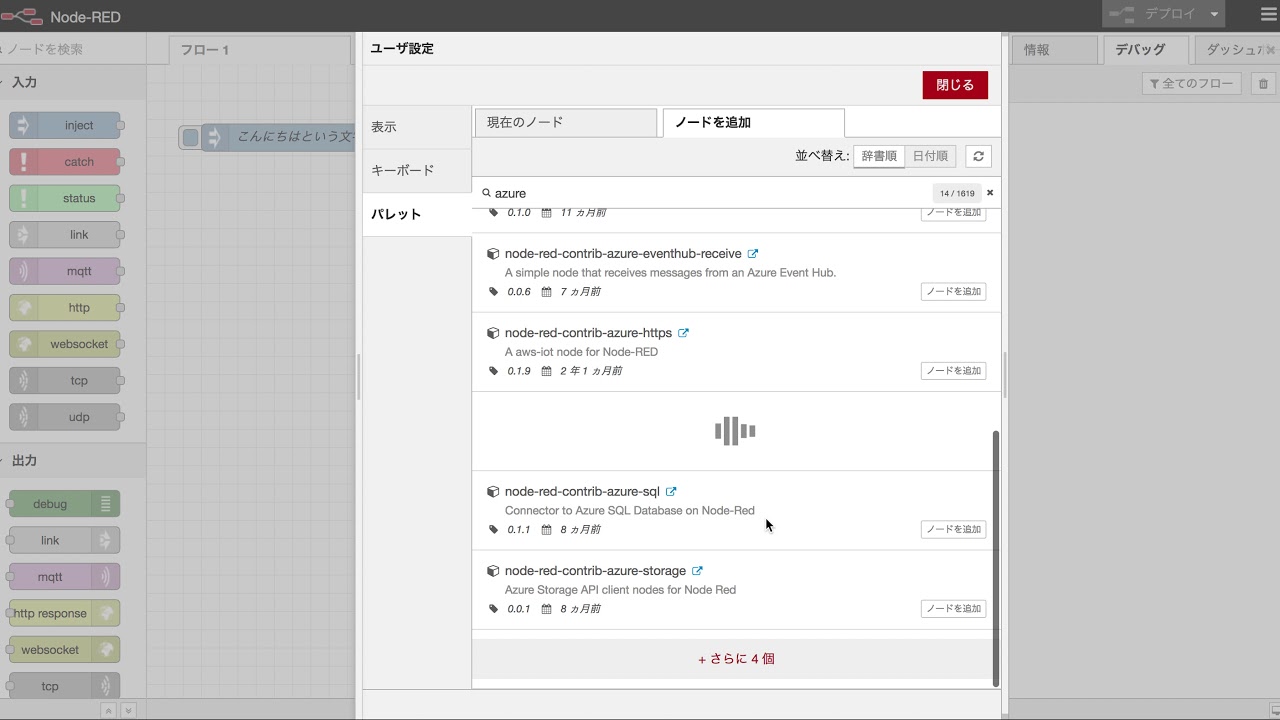Open external link for node-red-contrib-azure-storage
Screen dimensions: 1280x720
(x=697, y=571)
